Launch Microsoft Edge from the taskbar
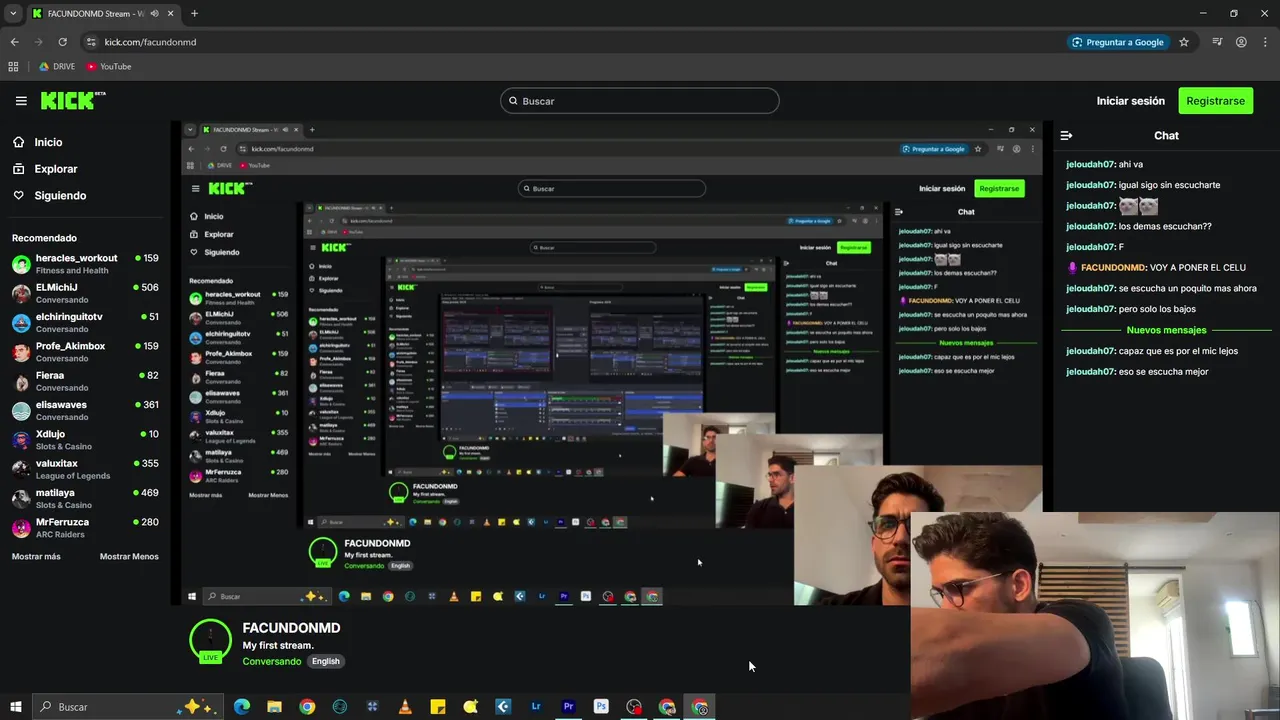This screenshot has width=1280, height=720. (x=242, y=707)
